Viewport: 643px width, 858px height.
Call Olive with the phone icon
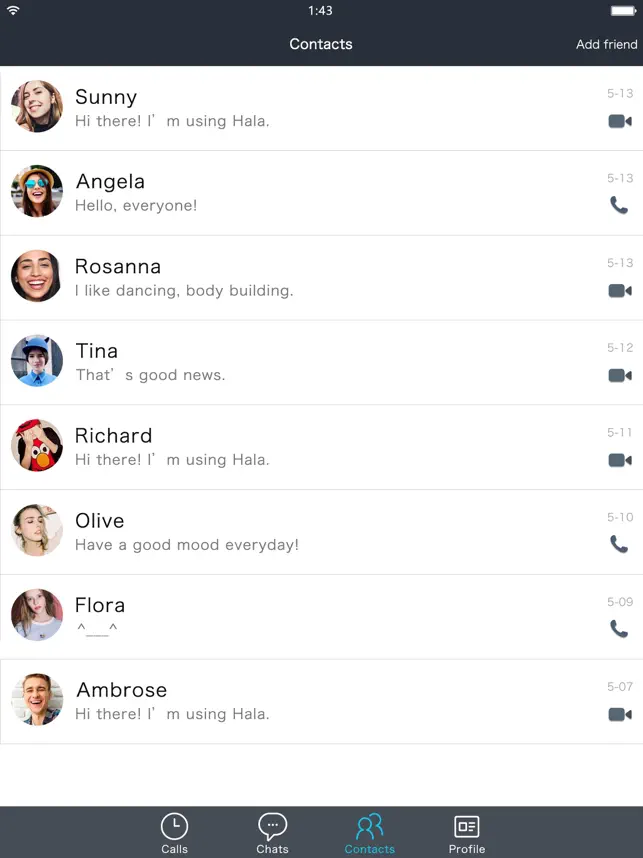click(619, 544)
